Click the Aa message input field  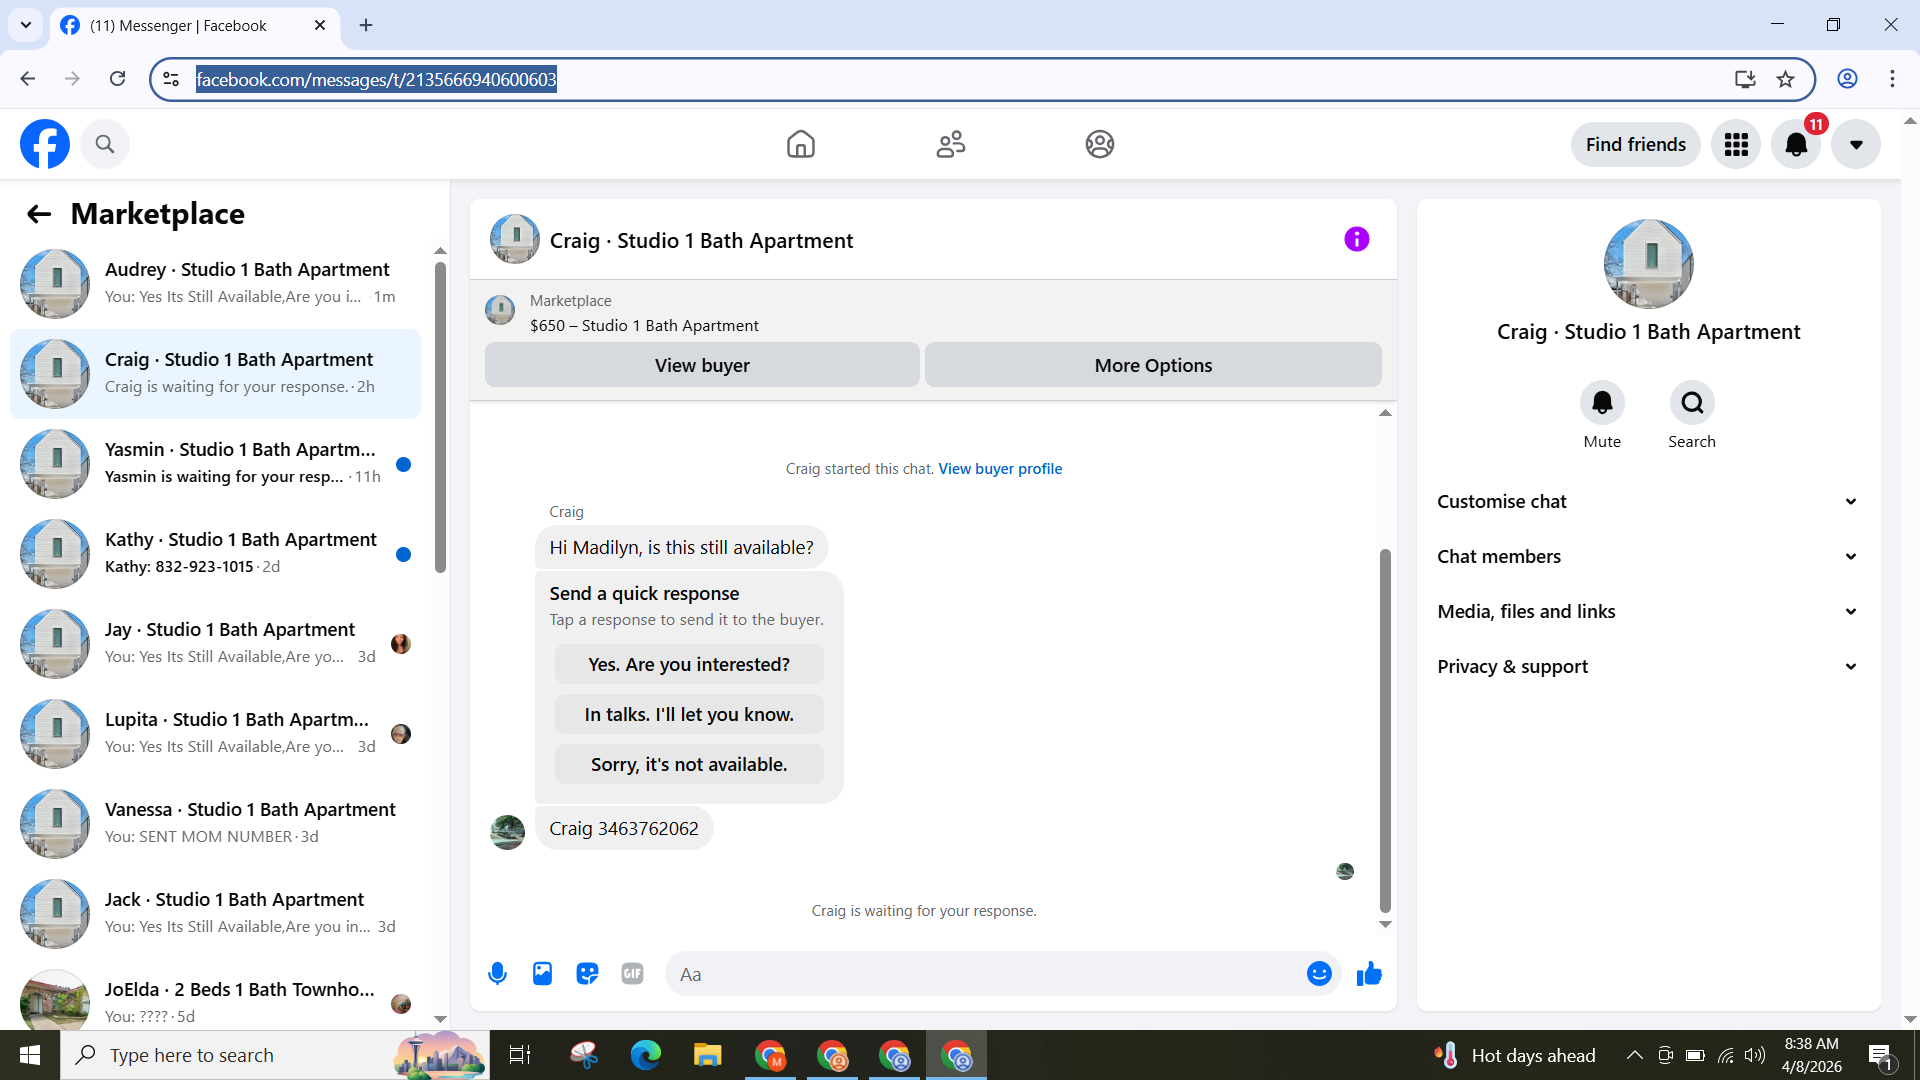point(985,974)
